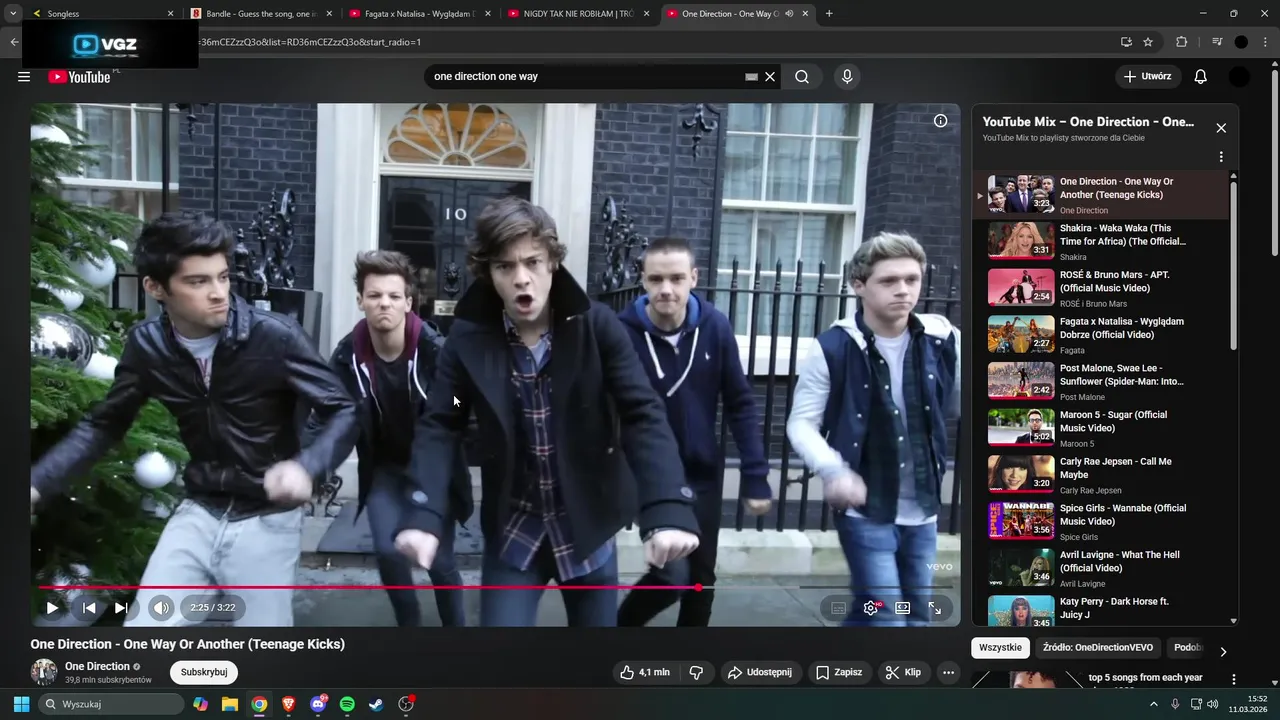
Task: Open Chrome tab search dropdown
Action: [x=13, y=14]
